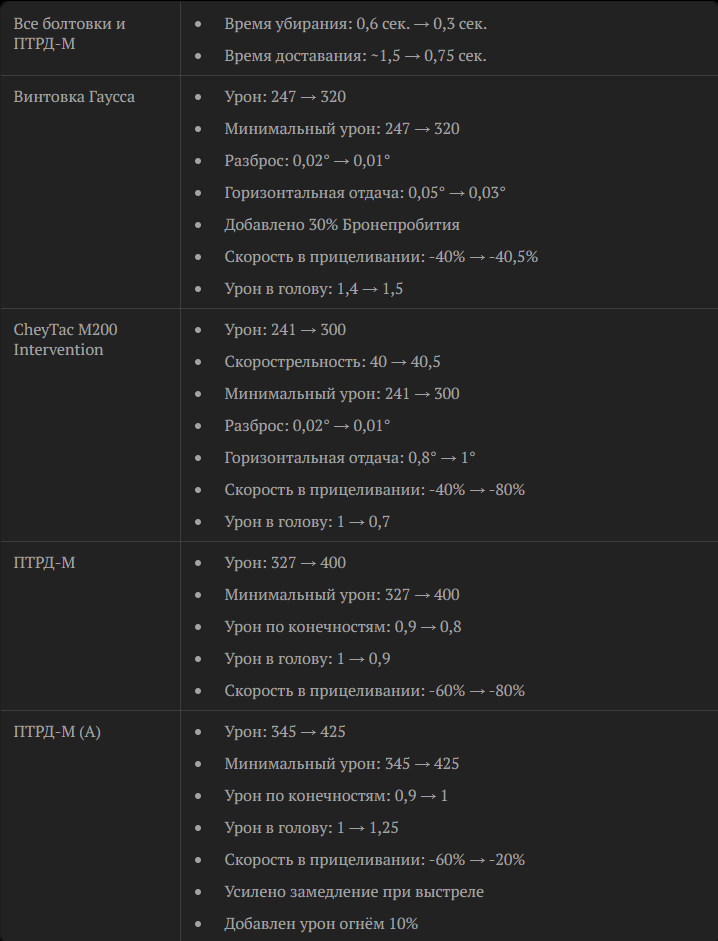This screenshot has height=941, width=718.
Task: Click "Добавлено 30% Бронепробития" line
Action: 342,225
